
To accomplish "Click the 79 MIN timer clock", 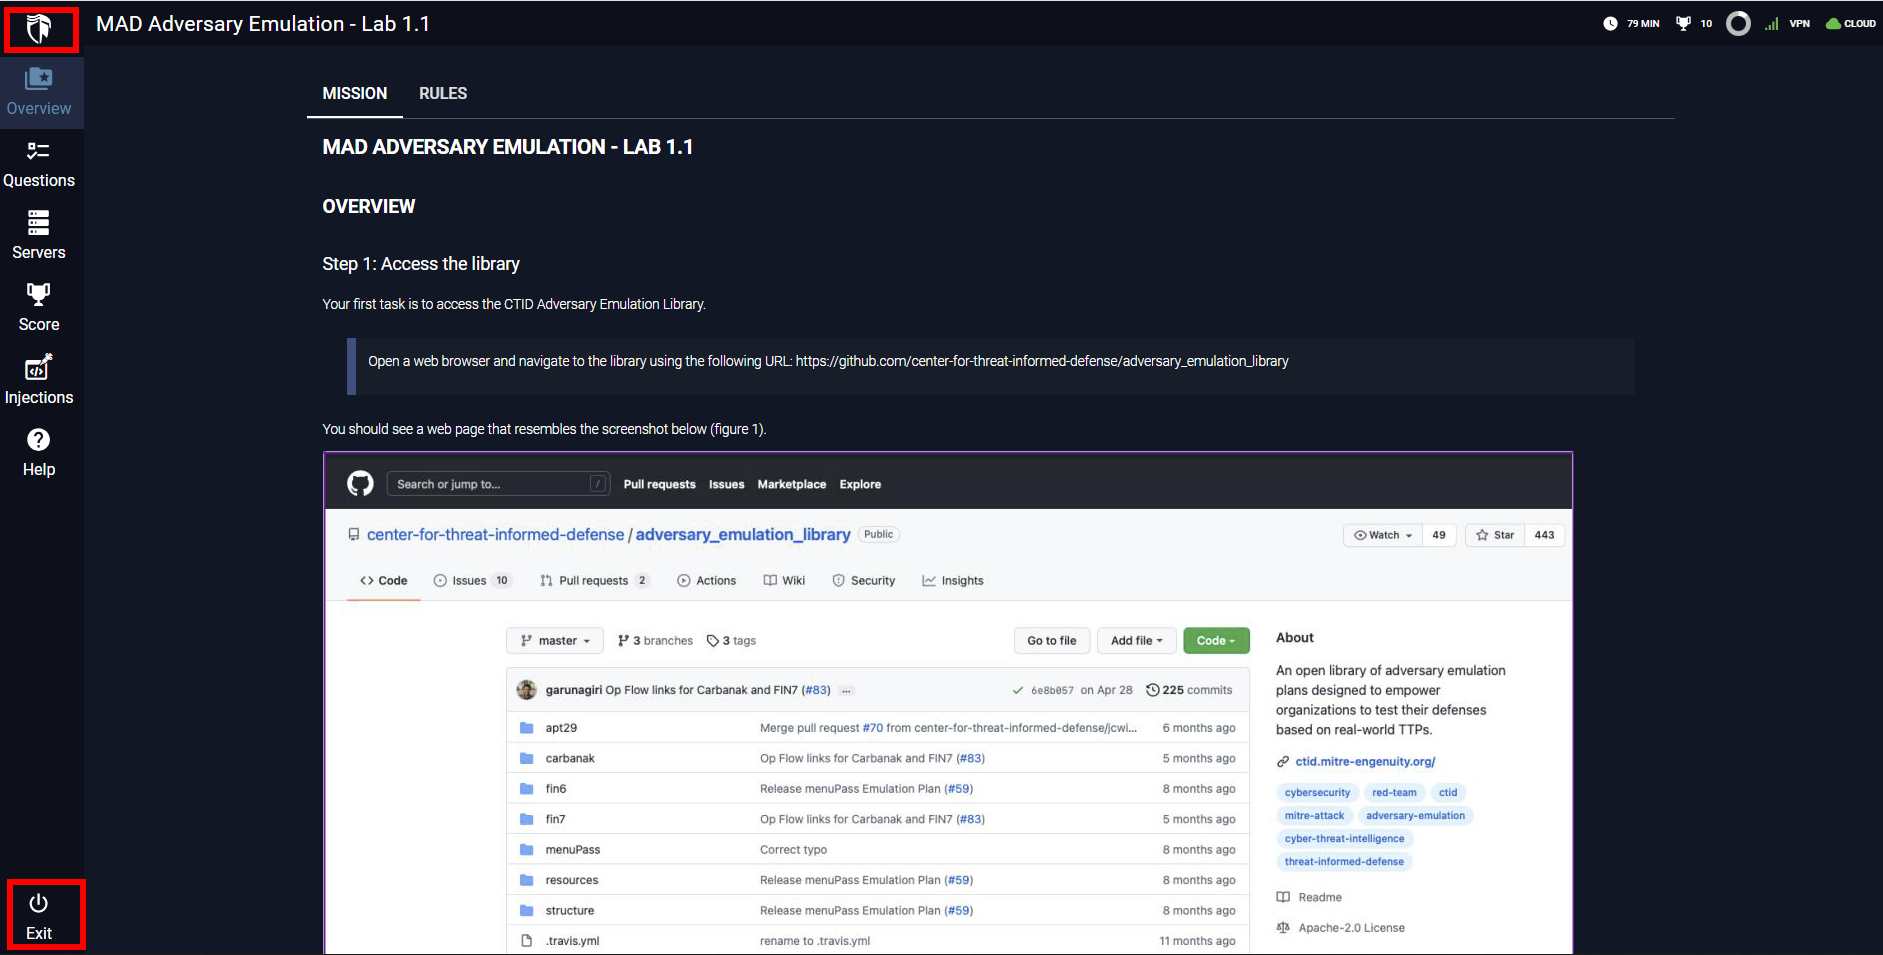I will click(1631, 23).
